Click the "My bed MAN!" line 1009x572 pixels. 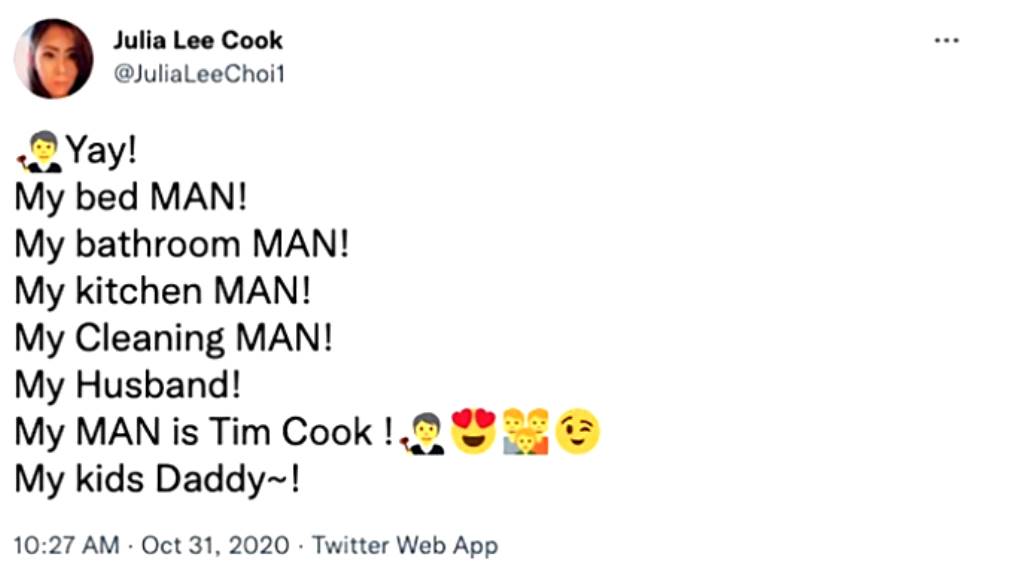(x=130, y=197)
